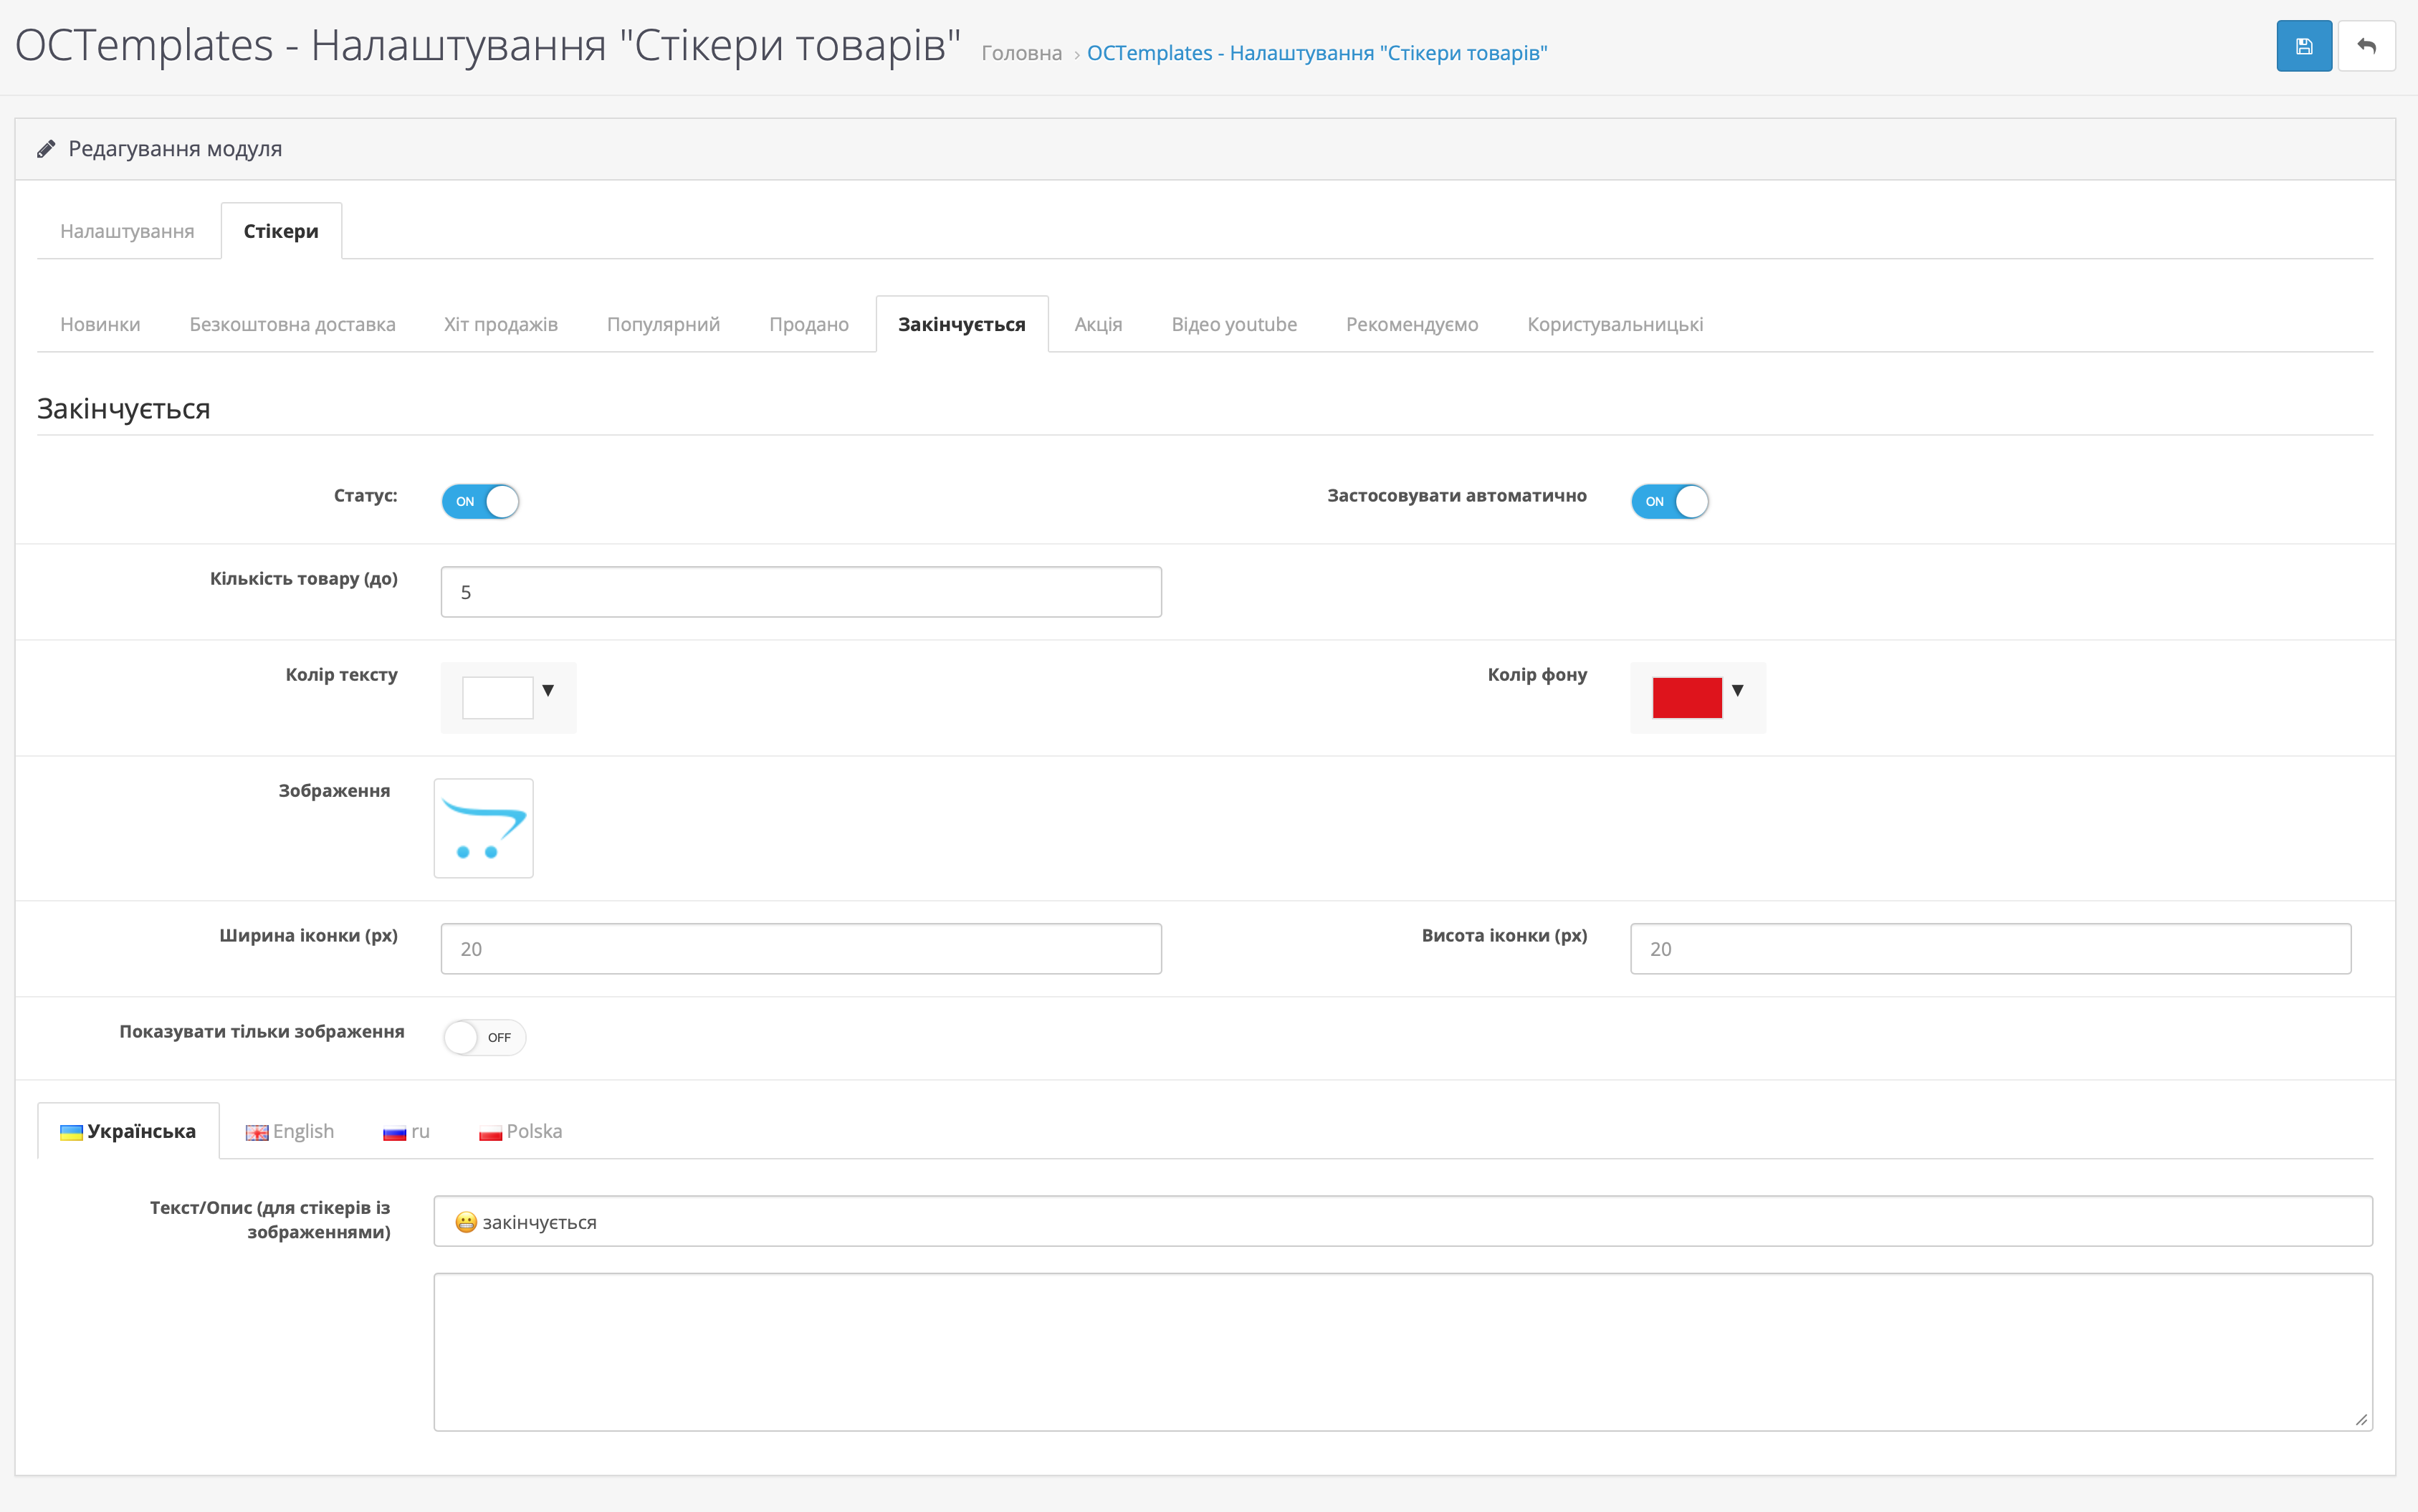The image size is (2418, 1512).
Task: Switch to the ru language tab
Action: pos(406,1131)
